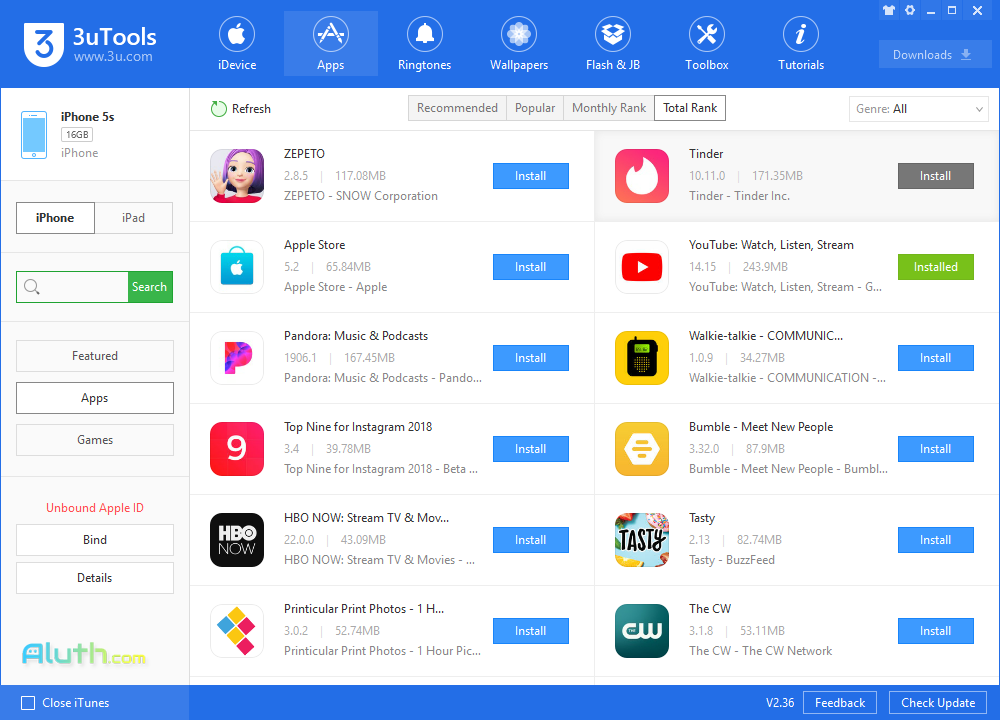Click the search magnifier icon
Screen dimensions: 1000x720
(32, 287)
